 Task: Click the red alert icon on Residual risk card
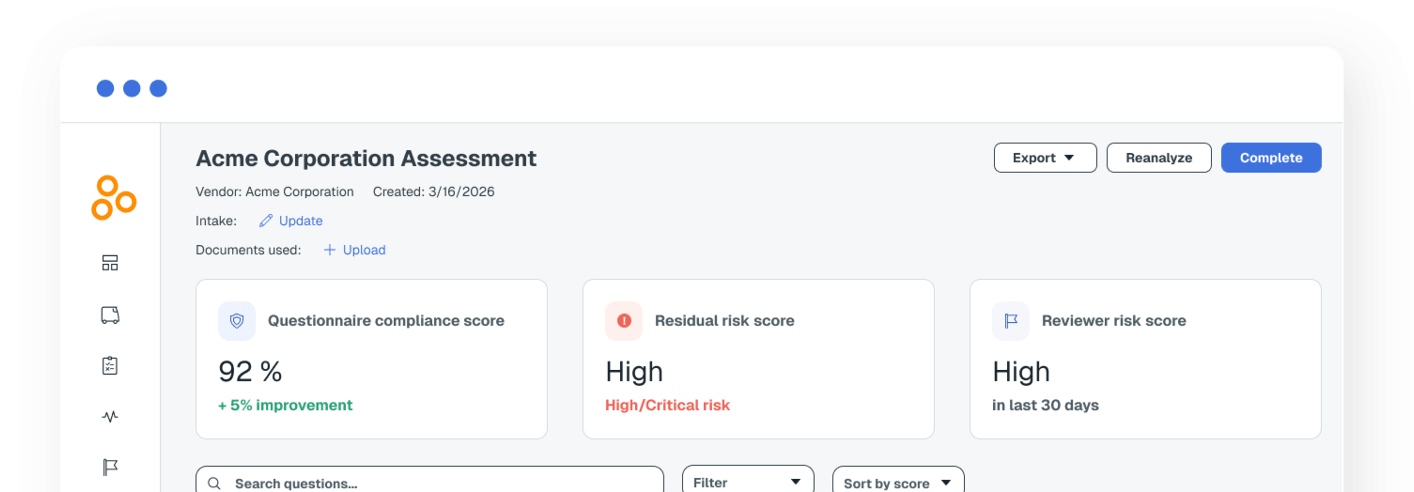click(x=624, y=321)
